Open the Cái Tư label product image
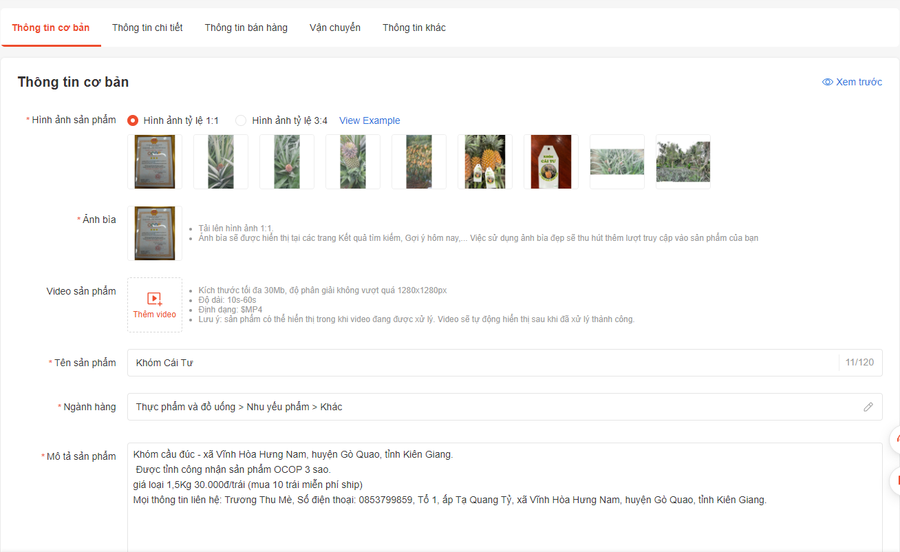This screenshot has height=552, width=900. (x=551, y=162)
